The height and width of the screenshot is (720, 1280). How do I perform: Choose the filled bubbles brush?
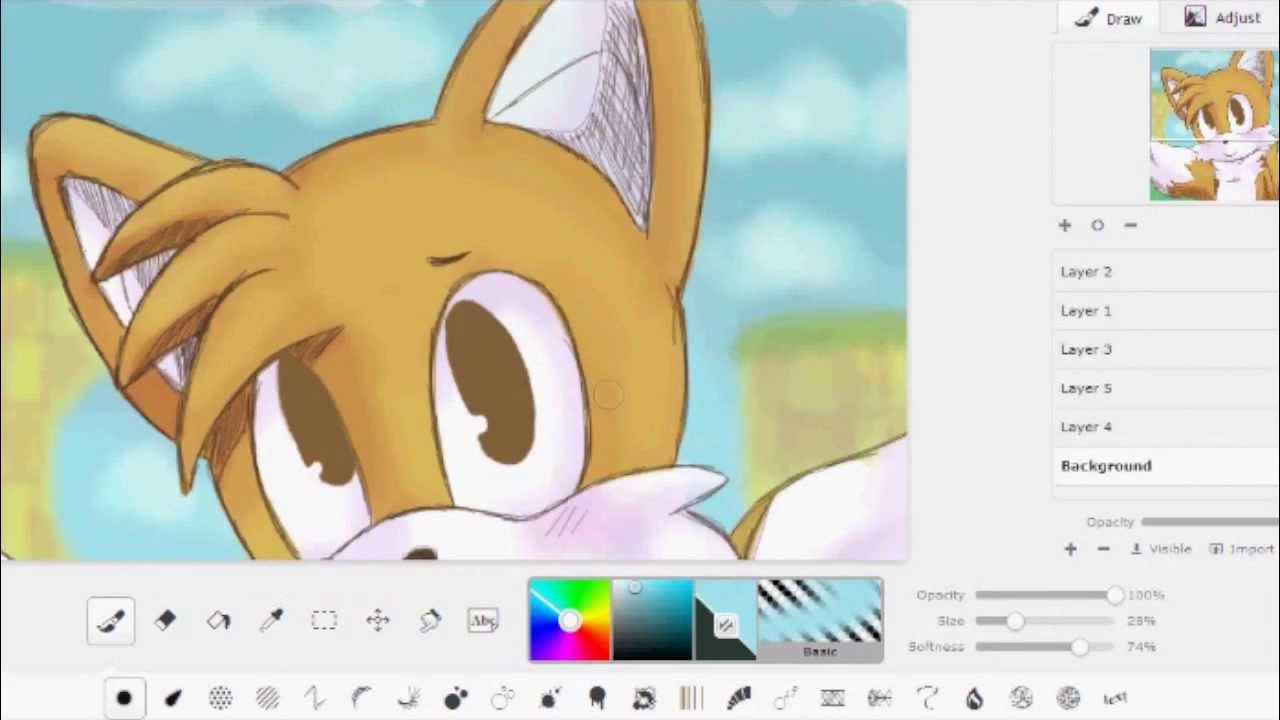455,698
